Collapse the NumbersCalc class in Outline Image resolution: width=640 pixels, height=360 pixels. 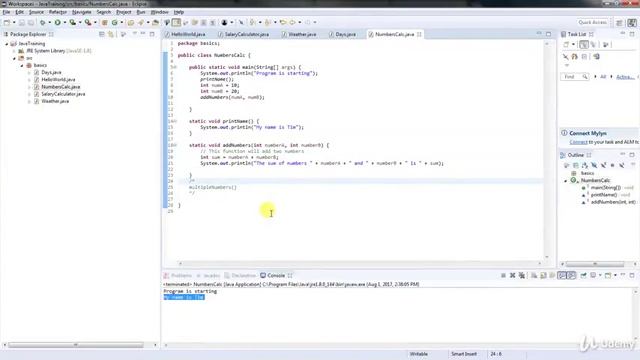pyautogui.click(x=566, y=181)
